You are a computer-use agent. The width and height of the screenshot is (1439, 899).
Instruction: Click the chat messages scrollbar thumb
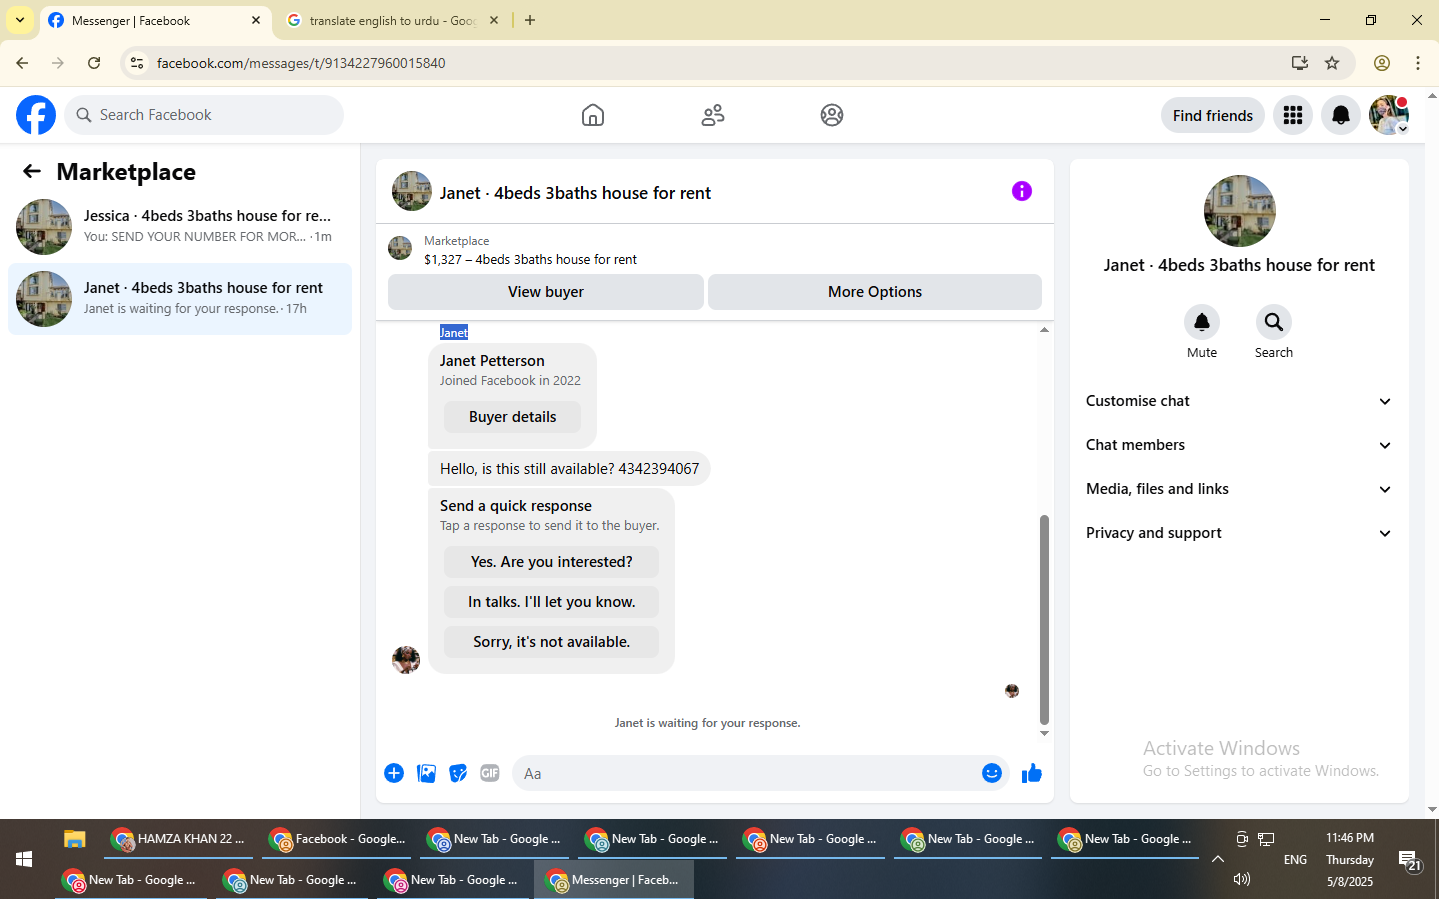[1044, 619]
